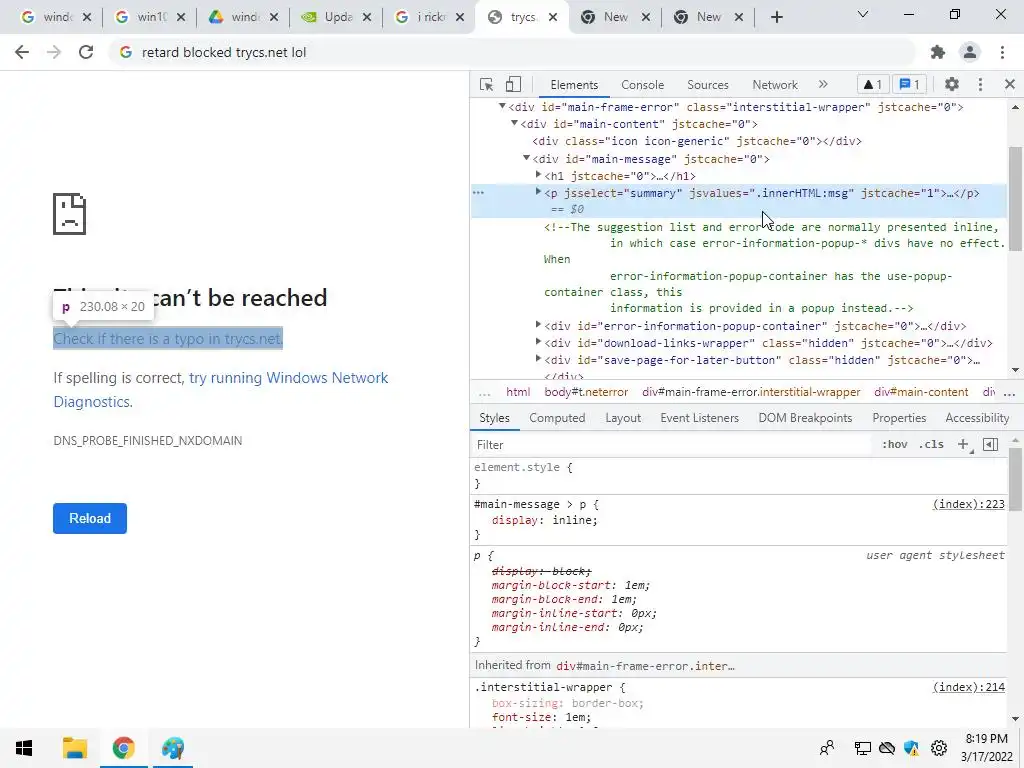Open the People tray icon
This screenshot has width=1024, height=768.
click(x=827, y=748)
